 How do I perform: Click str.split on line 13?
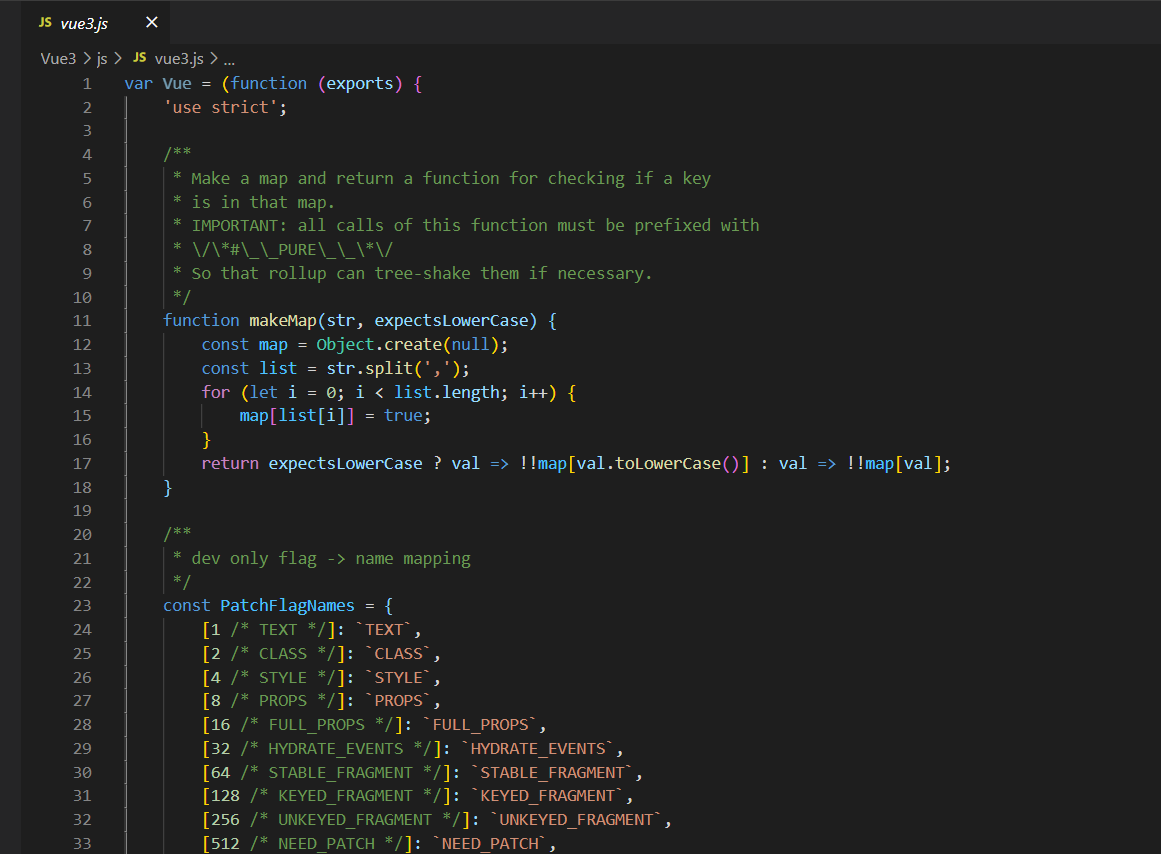click(x=369, y=368)
